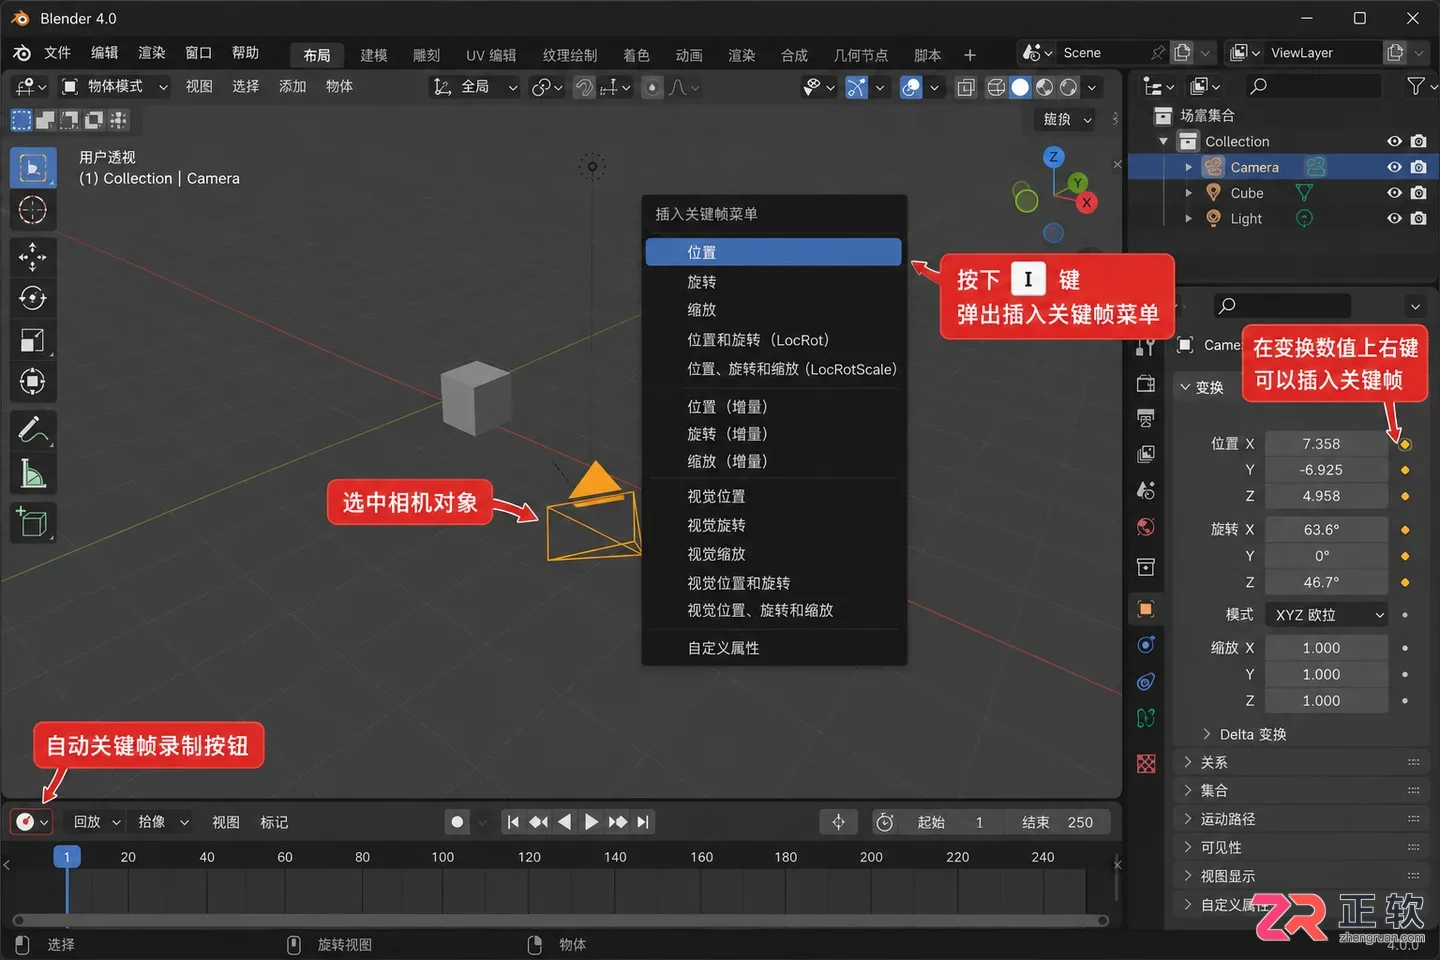Open the Object properties tab icon
This screenshot has width=1440, height=960.
coord(1146,608)
